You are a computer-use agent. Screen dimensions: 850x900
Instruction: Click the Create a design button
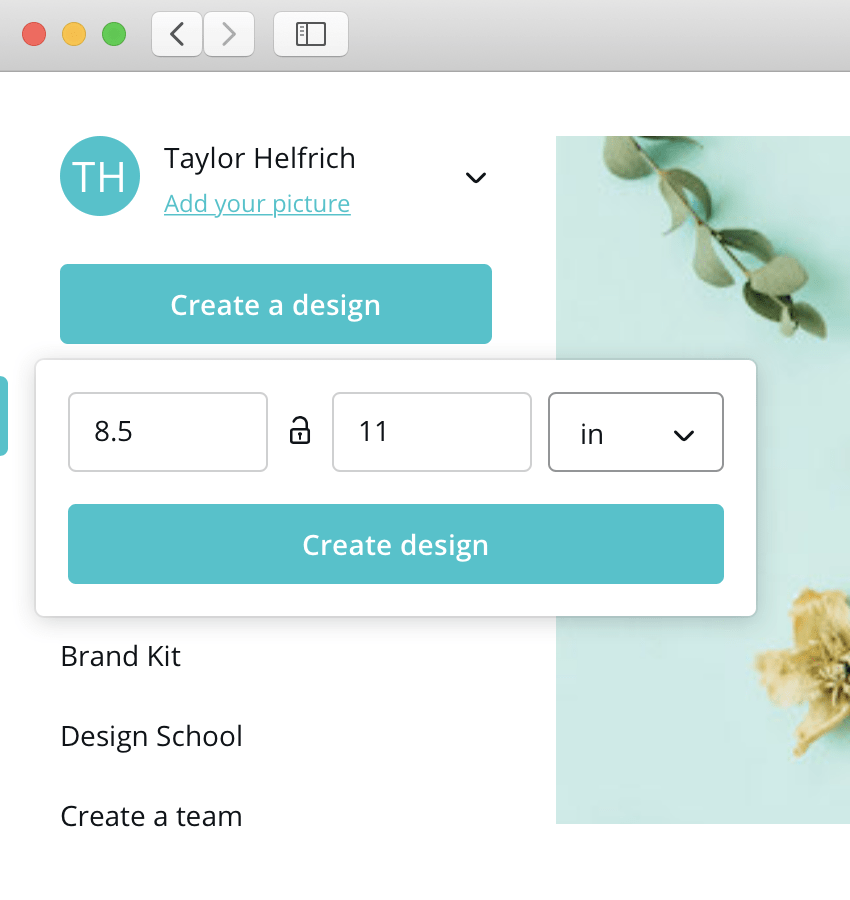coord(276,303)
